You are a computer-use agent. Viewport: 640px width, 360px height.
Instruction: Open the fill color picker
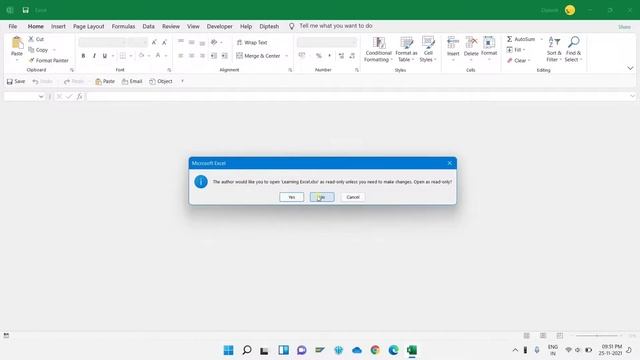click(x=142, y=56)
